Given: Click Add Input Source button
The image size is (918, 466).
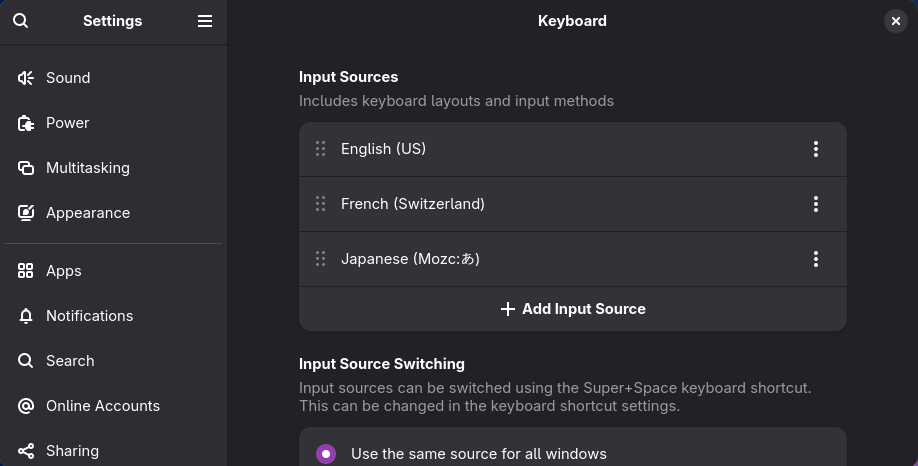Looking at the screenshot, I should 573,309.
